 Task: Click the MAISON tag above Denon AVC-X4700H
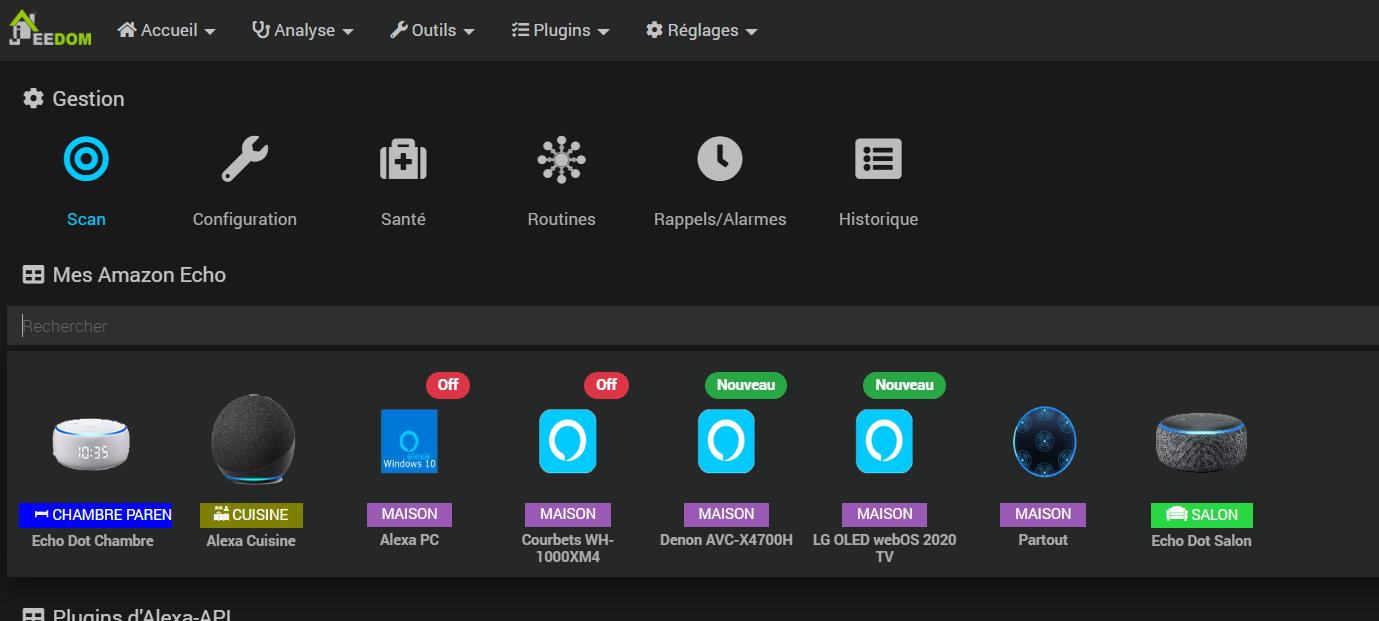point(726,514)
